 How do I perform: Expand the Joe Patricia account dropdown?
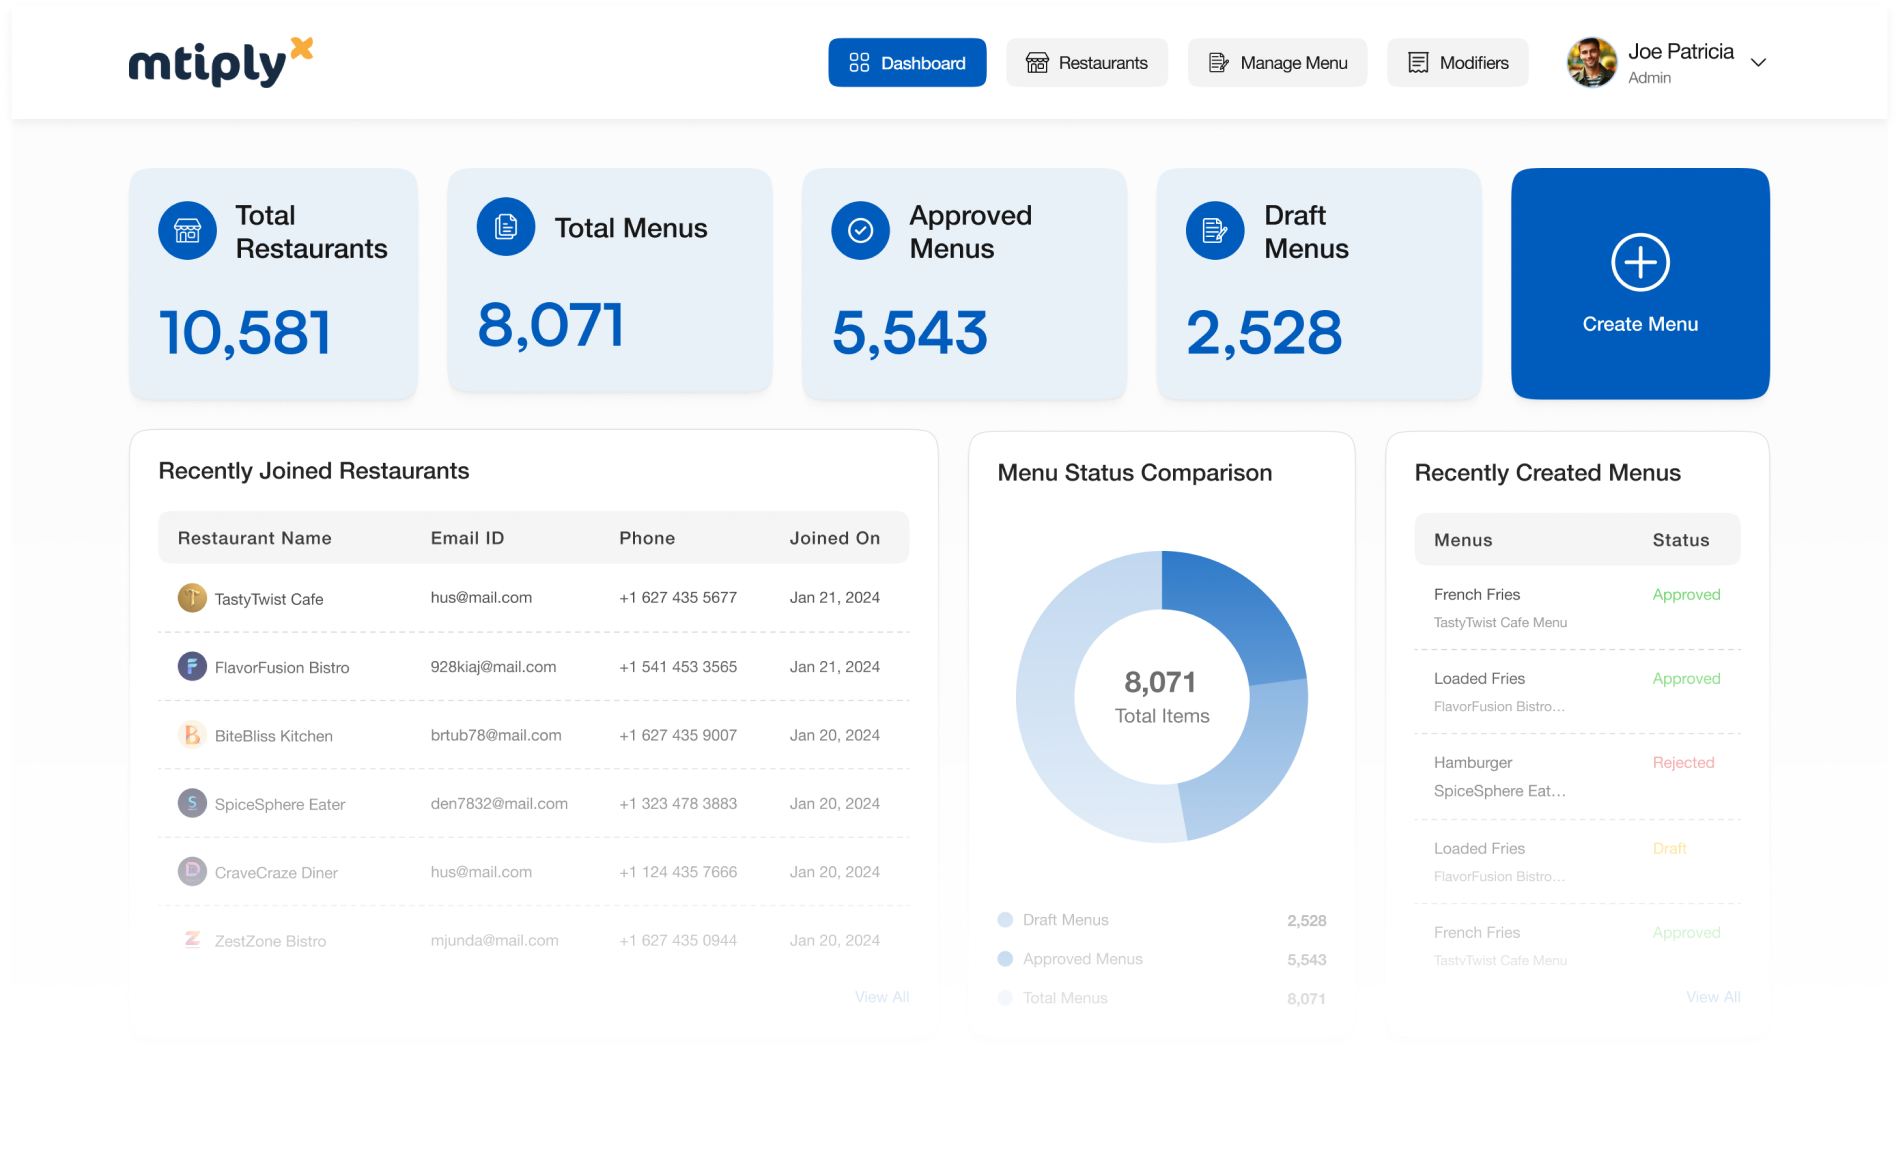(x=1758, y=62)
